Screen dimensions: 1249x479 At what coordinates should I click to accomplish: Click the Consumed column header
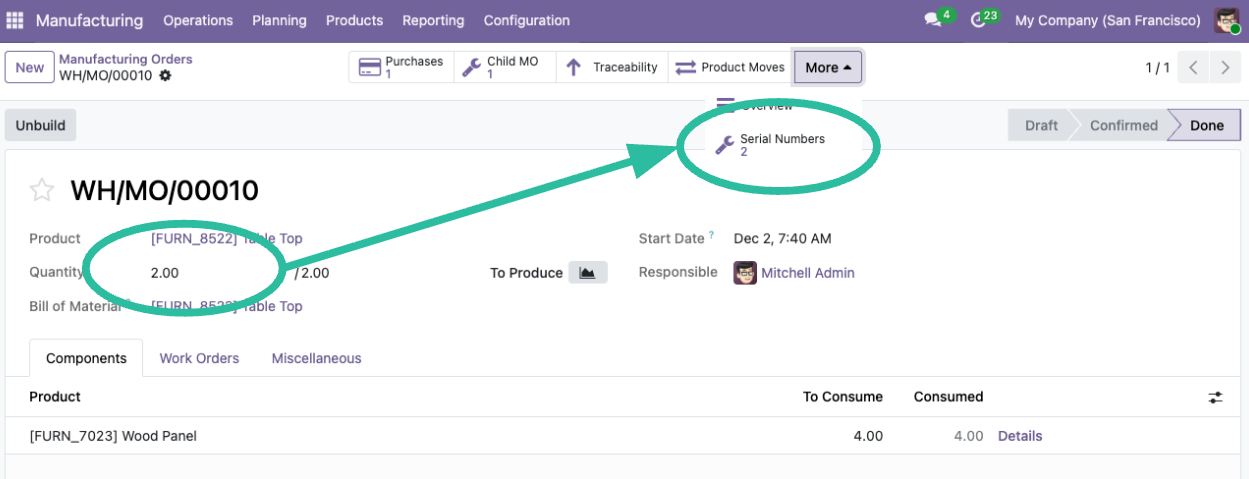point(948,397)
